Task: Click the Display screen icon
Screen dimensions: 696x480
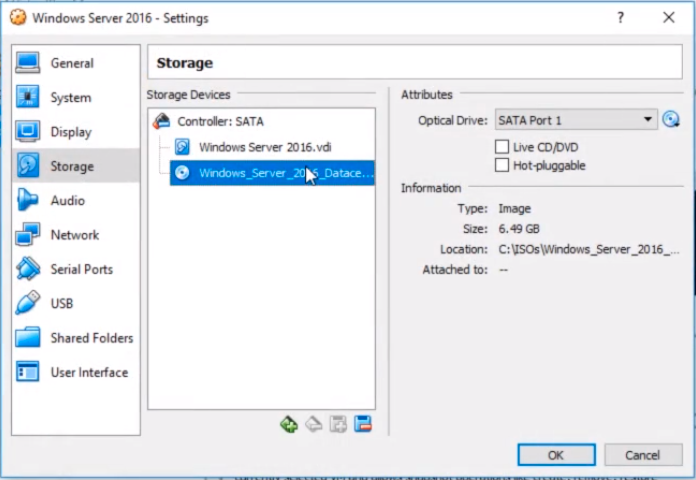Action: (28, 131)
